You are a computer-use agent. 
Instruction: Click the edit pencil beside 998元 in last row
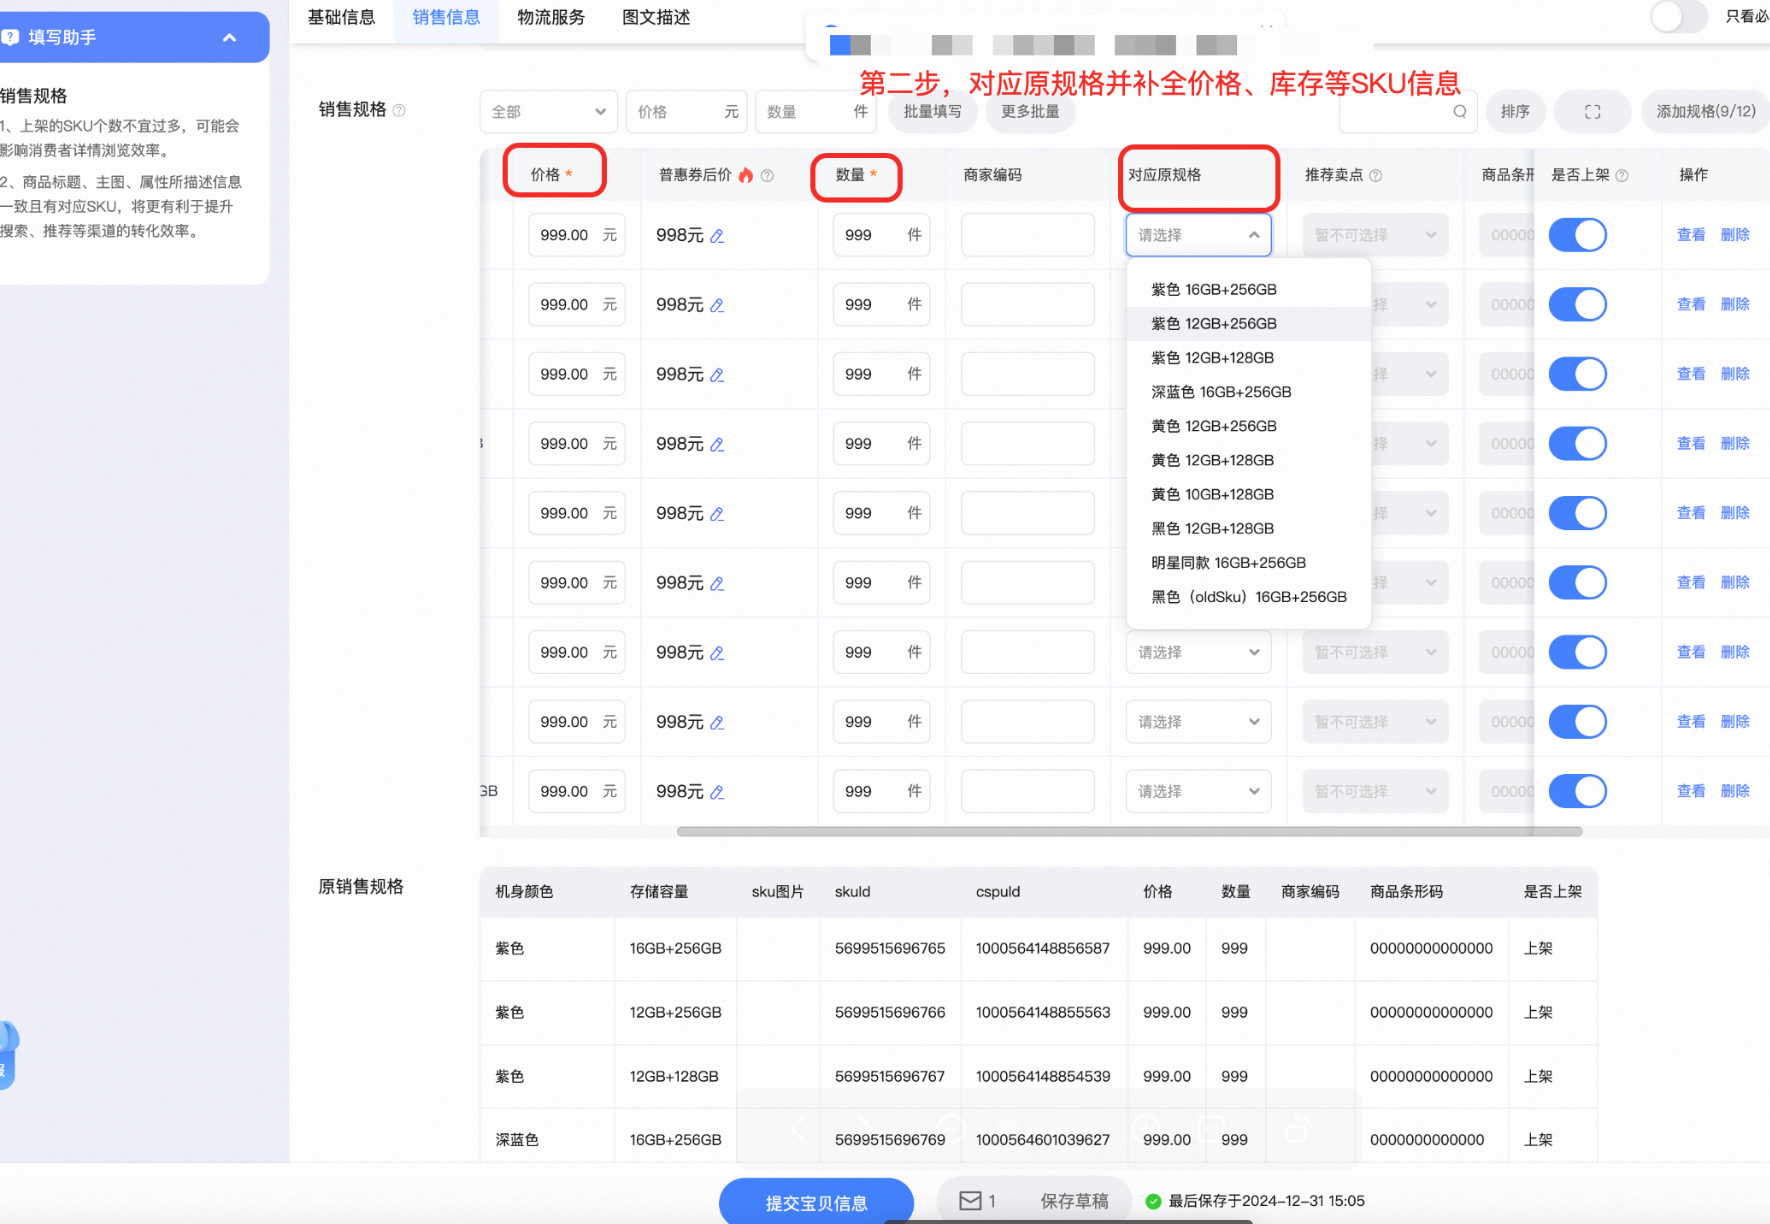[717, 792]
